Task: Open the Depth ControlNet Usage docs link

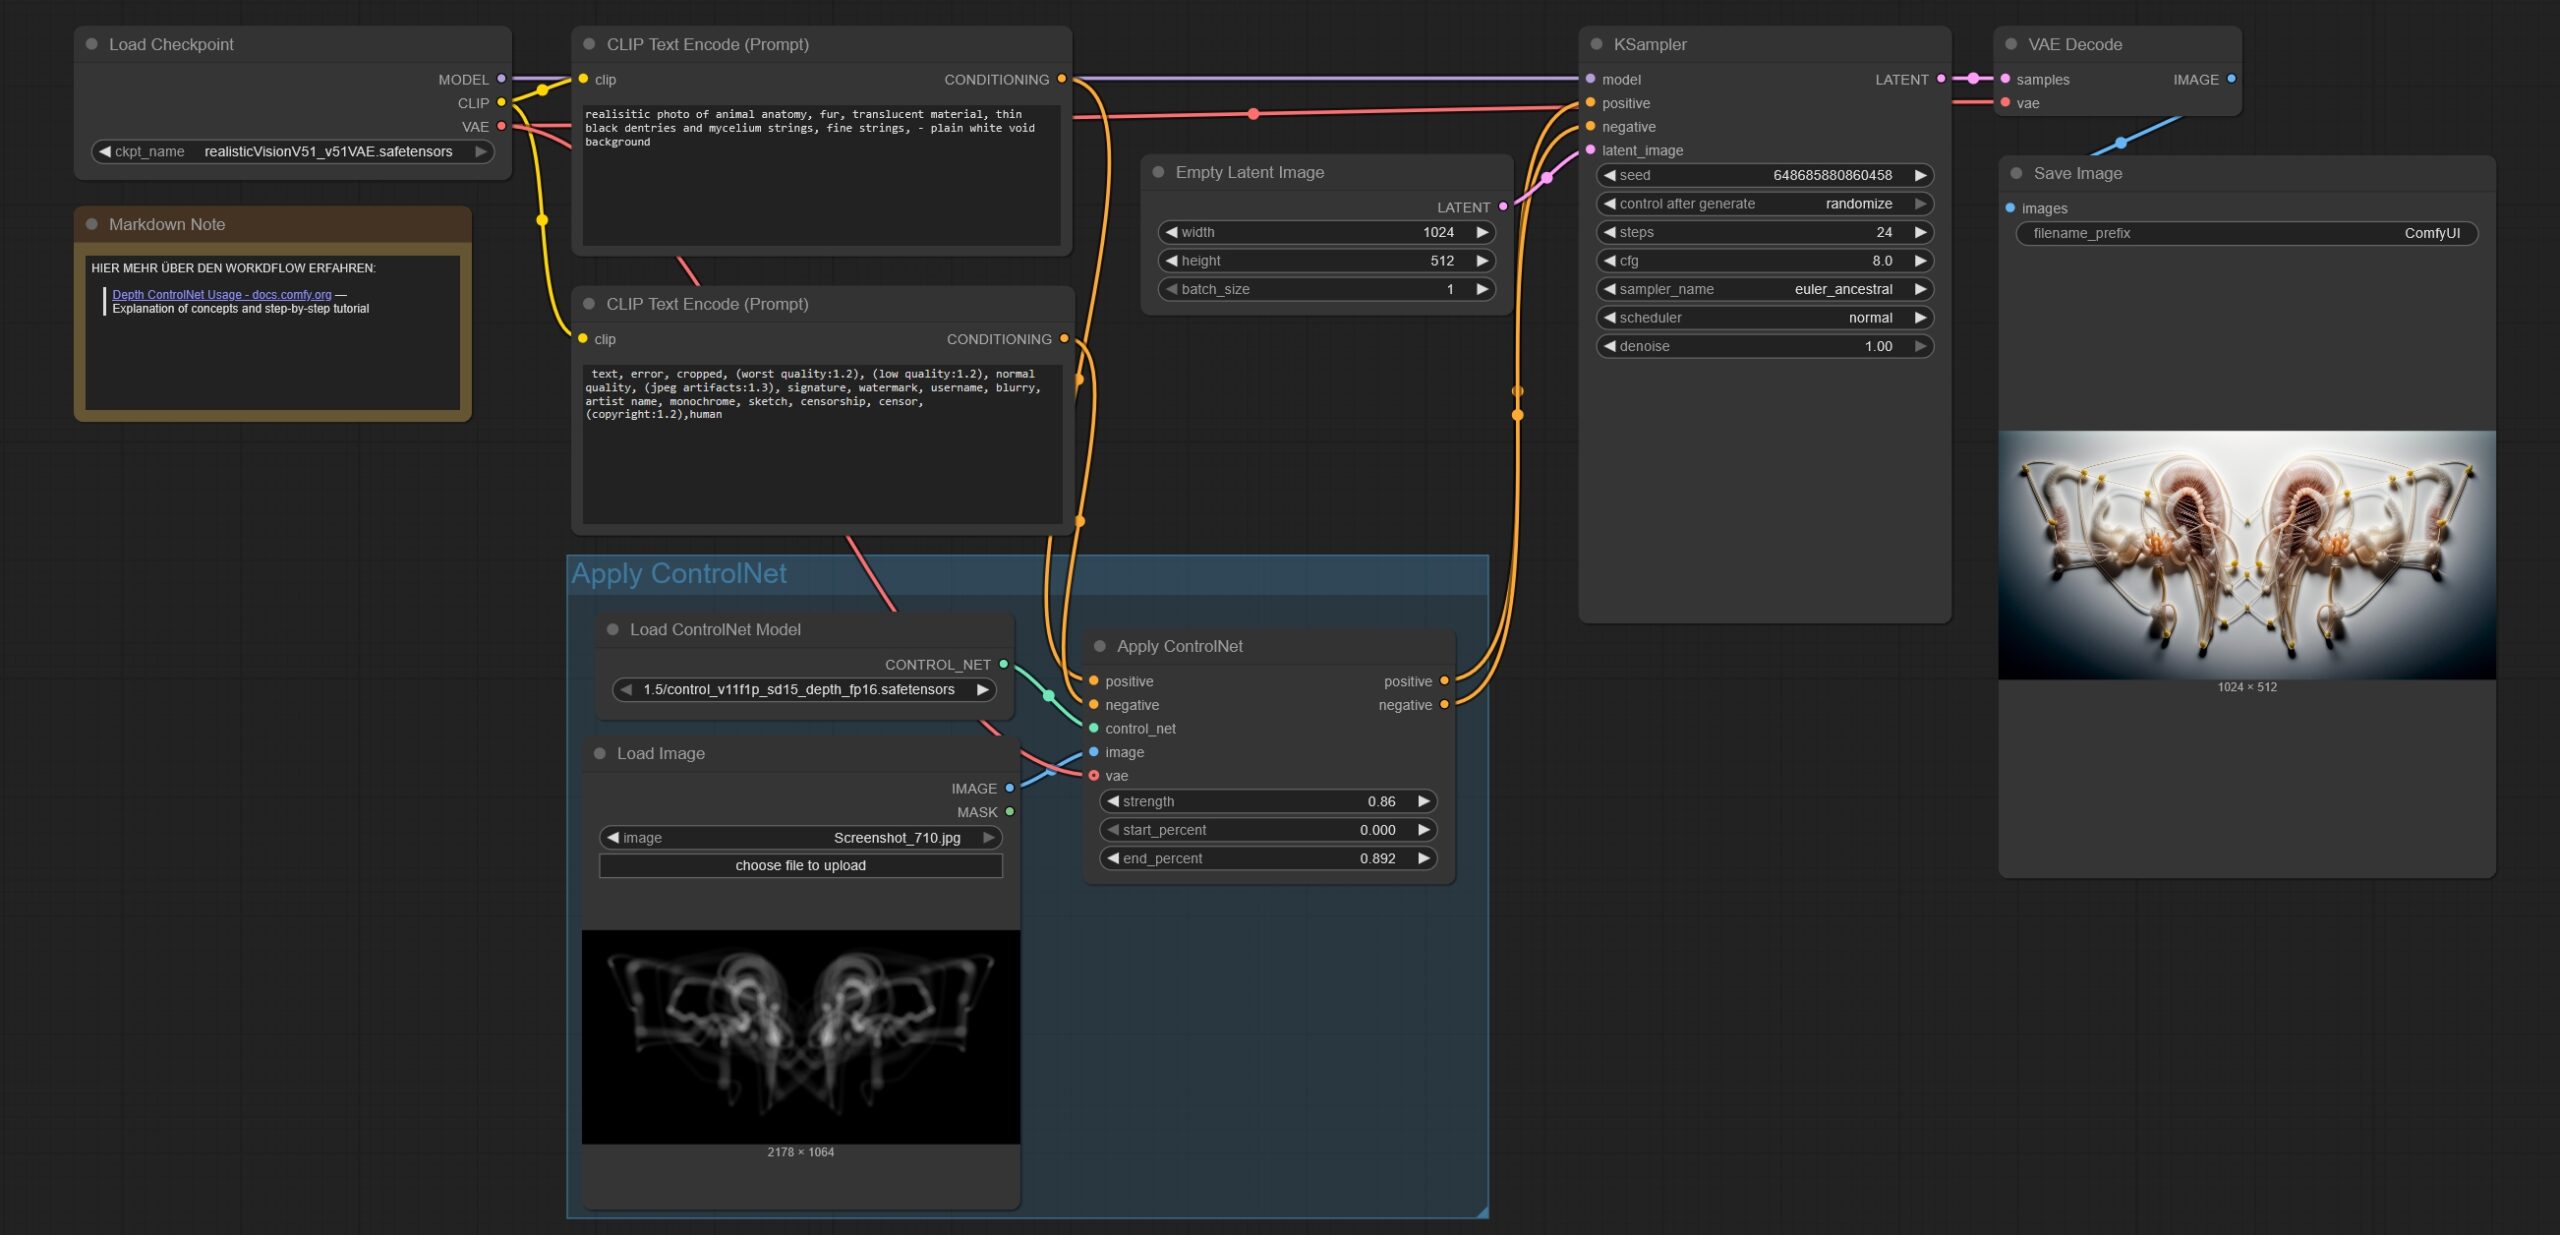Action: point(221,295)
